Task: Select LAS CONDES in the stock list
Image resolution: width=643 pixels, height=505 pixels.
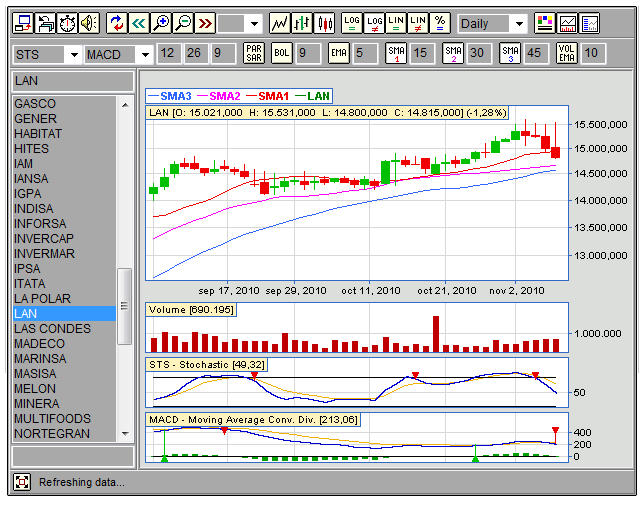Action: pyautogui.click(x=52, y=328)
